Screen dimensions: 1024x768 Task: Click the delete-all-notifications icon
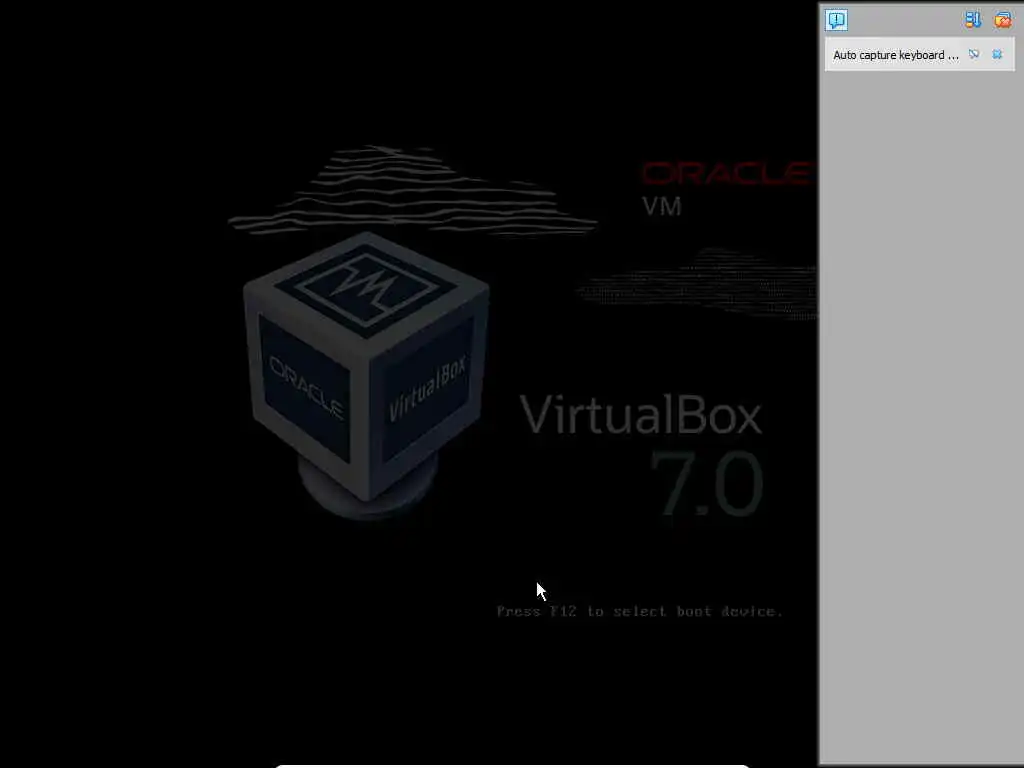(1002, 20)
